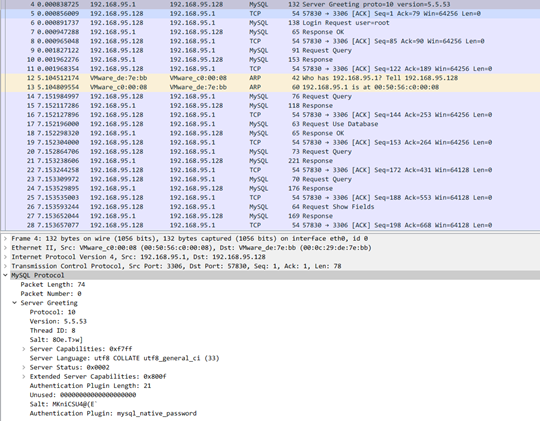The height and width of the screenshot is (421, 540).
Task: Select the Packet Length: 74 field
Action: point(53,285)
